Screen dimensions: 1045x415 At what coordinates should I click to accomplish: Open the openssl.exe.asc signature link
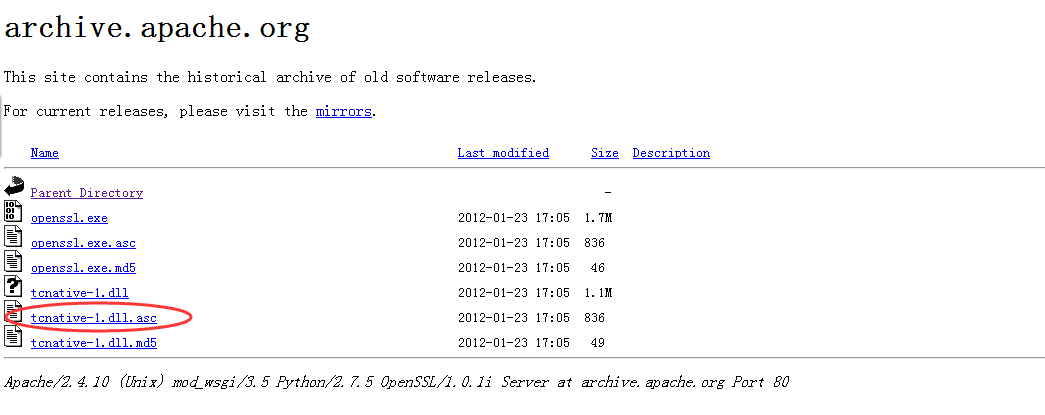[x=83, y=243]
